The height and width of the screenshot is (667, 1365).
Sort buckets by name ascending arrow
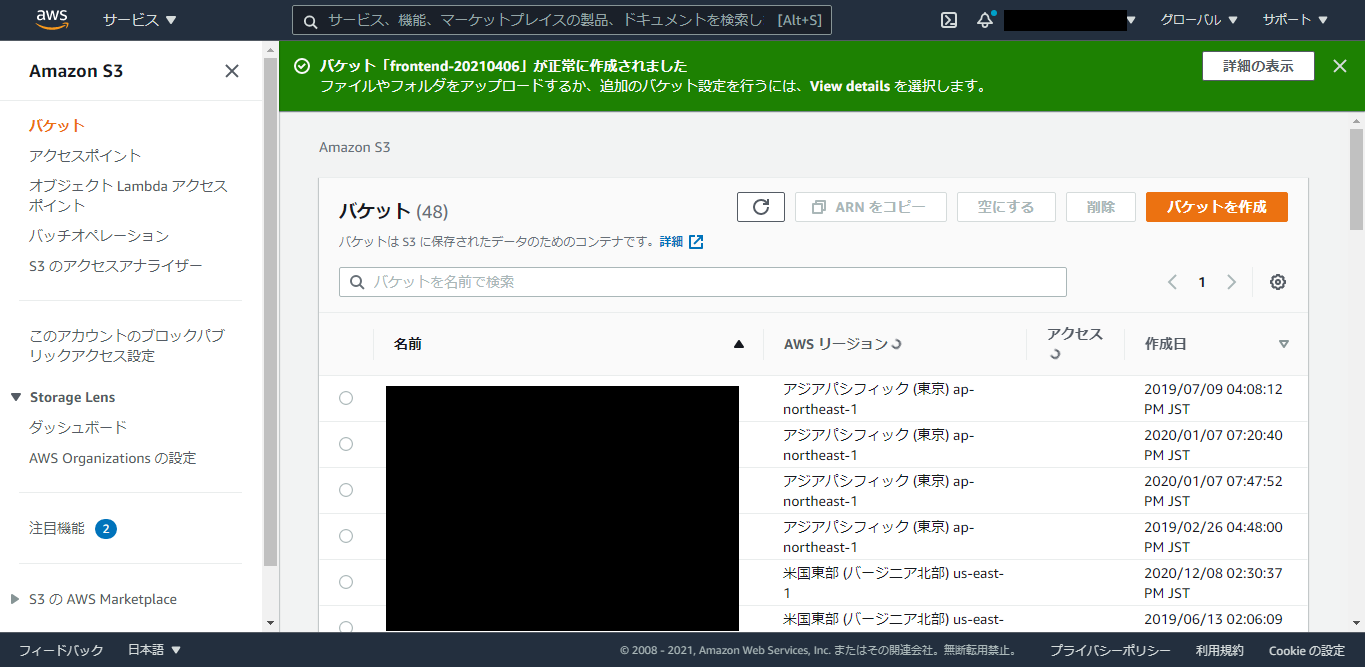[739, 344]
